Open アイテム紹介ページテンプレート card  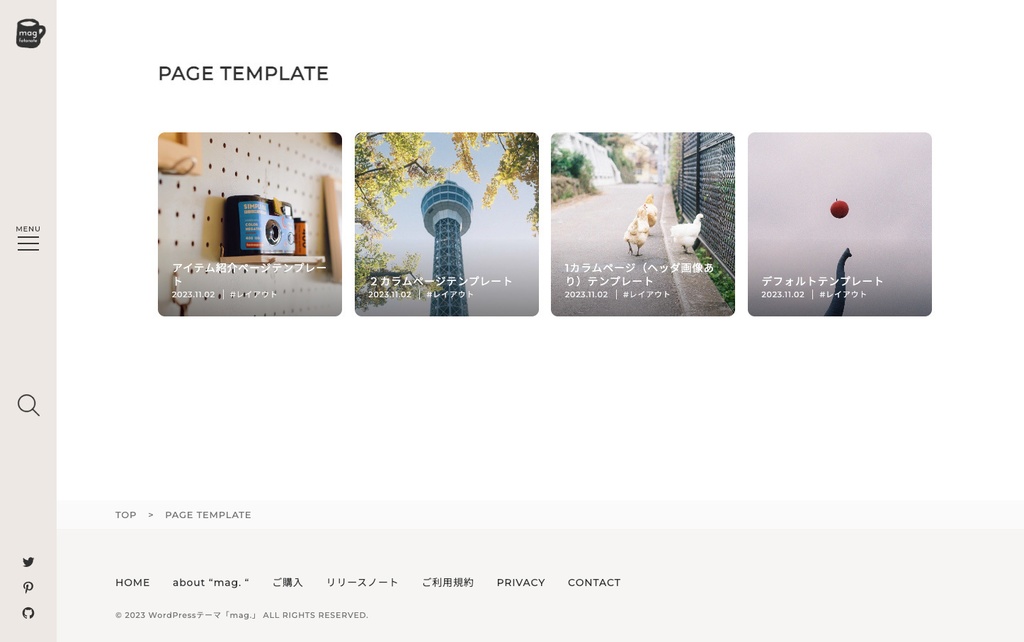(250, 224)
